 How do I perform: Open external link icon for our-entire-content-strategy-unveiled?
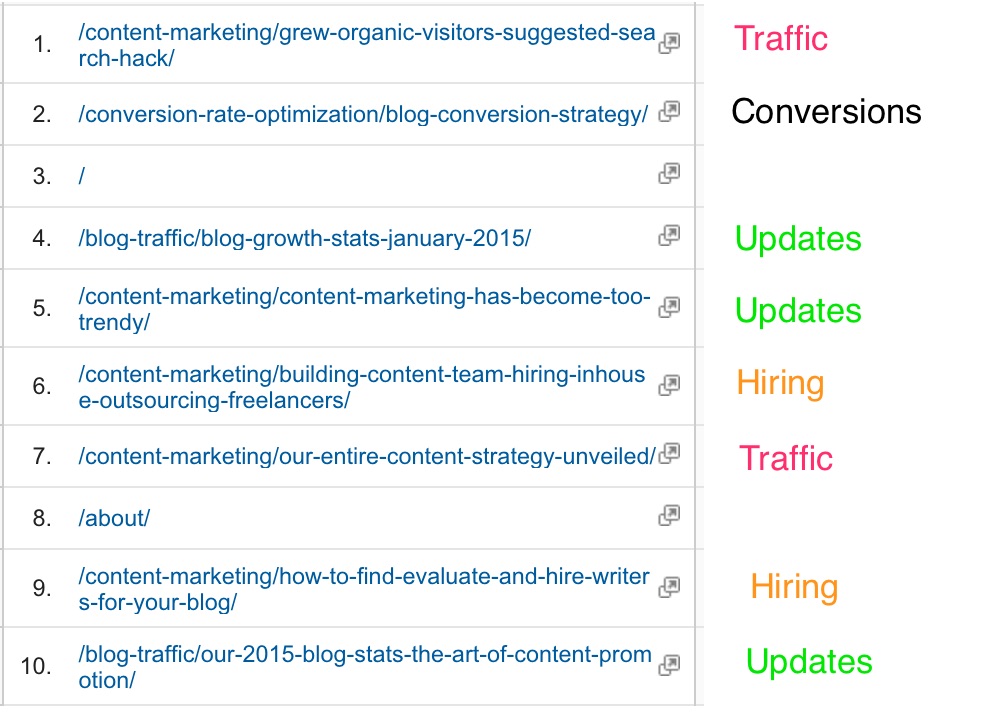[669, 454]
